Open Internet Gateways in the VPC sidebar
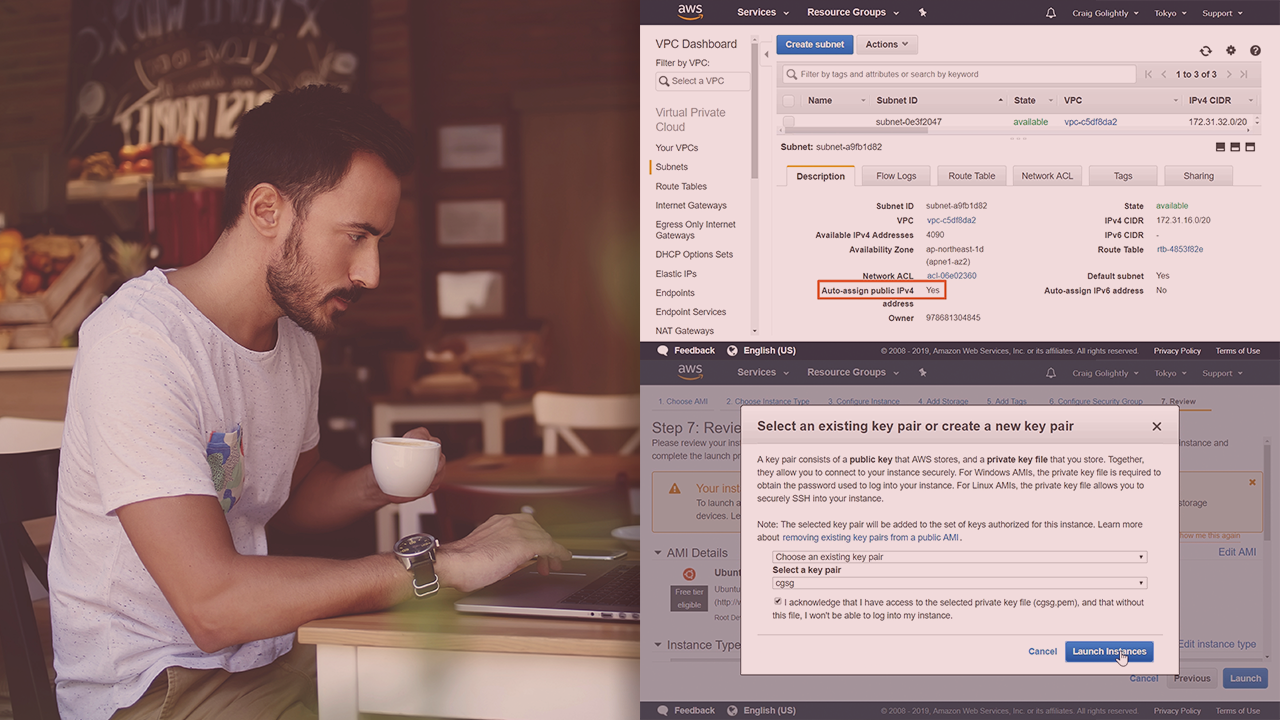 click(x=691, y=206)
